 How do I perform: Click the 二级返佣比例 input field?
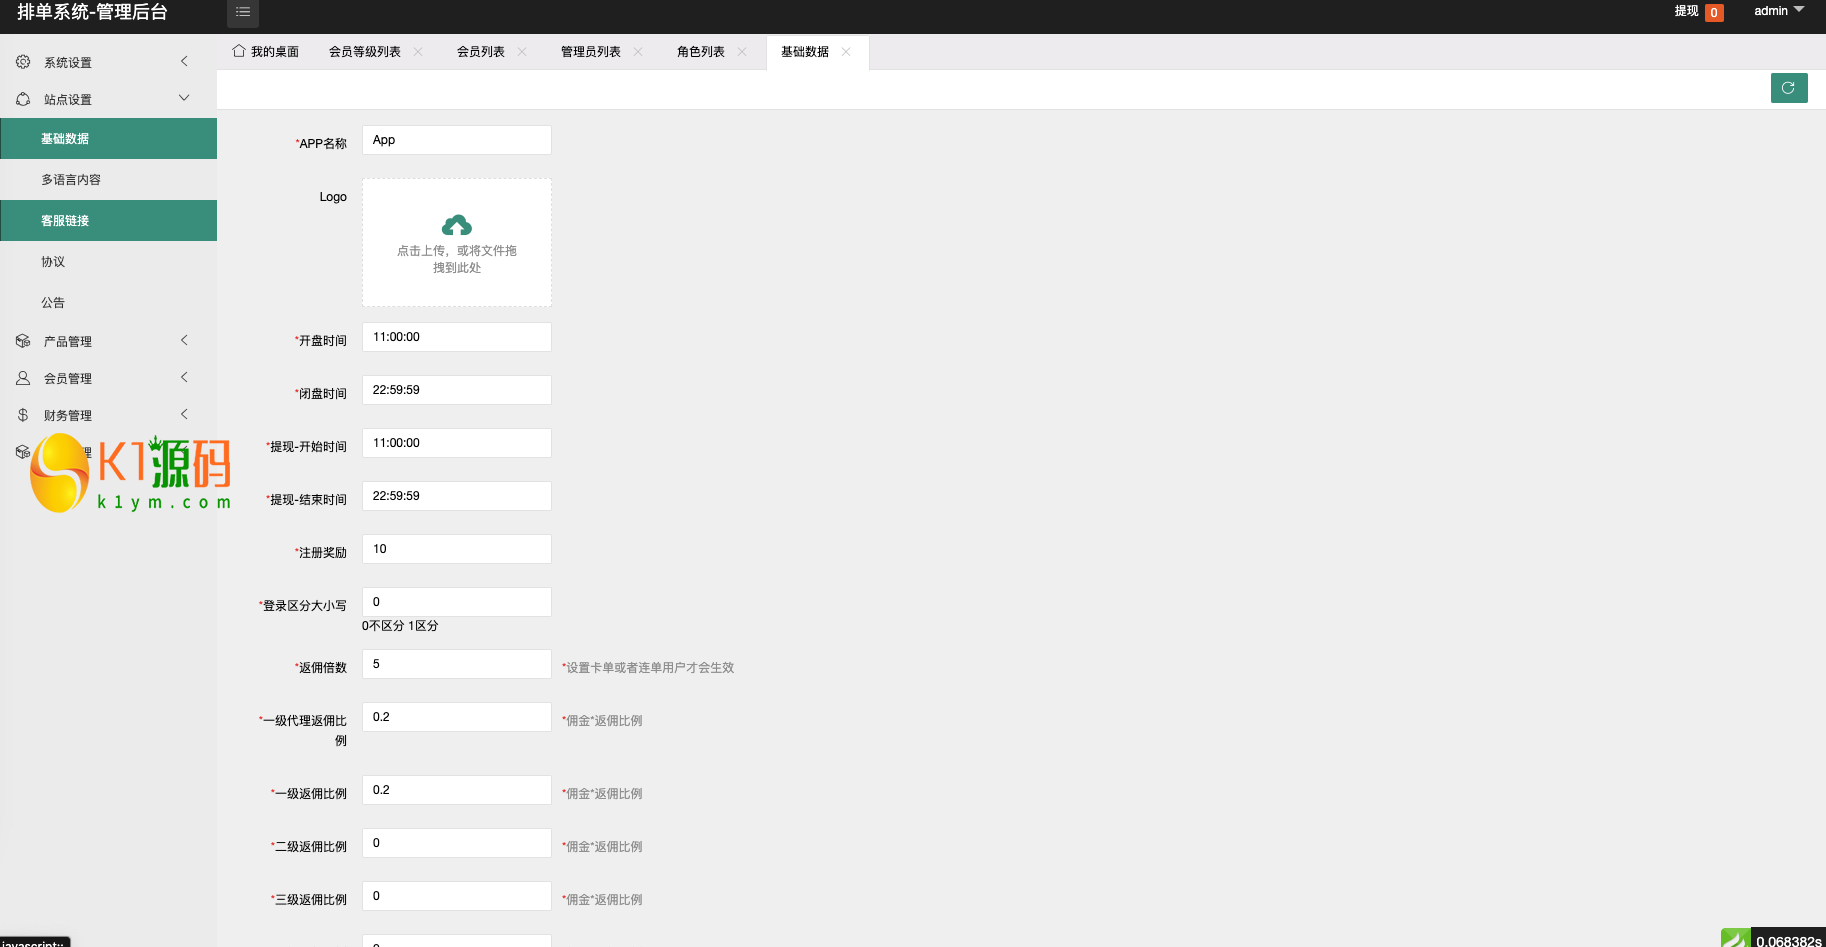click(x=457, y=843)
